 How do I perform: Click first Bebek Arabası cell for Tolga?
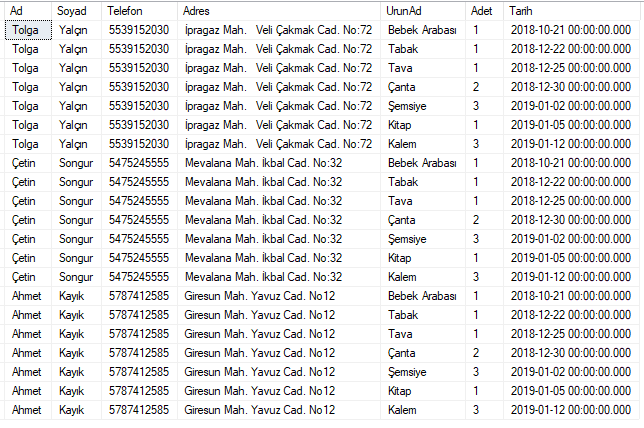[x=423, y=30]
